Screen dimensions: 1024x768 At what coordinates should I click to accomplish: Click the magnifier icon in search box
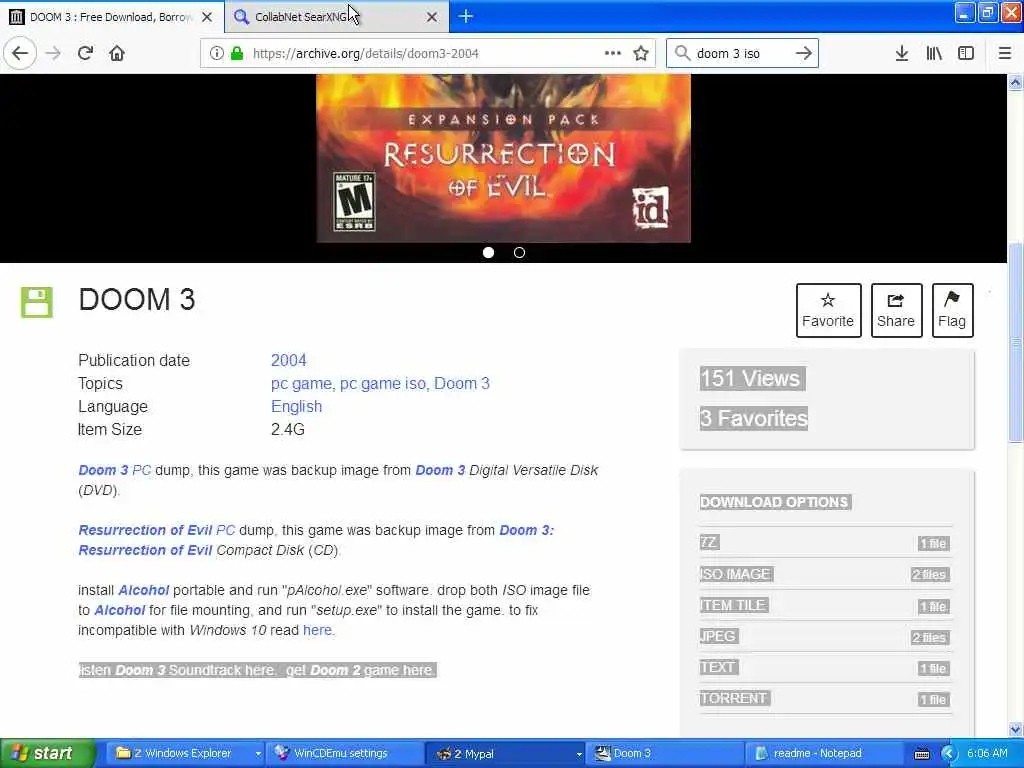coord(682,54)
